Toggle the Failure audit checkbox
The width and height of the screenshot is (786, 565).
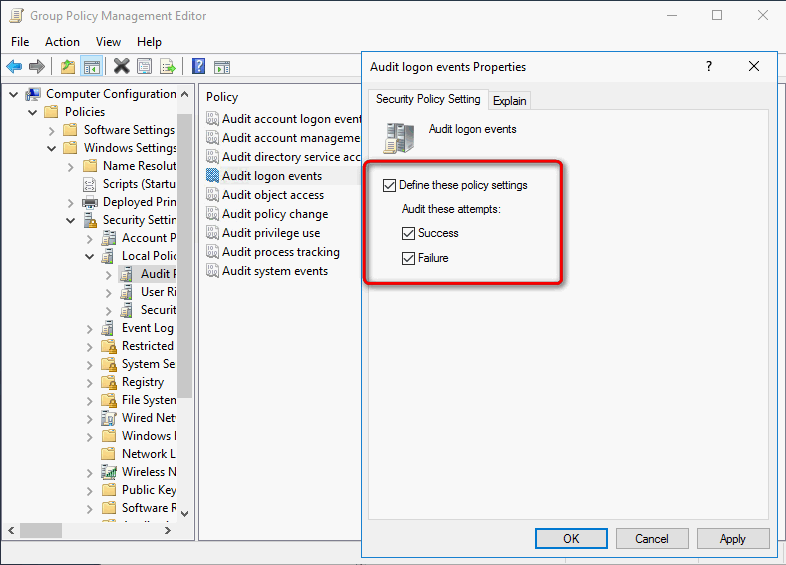(x=408, y=258)
